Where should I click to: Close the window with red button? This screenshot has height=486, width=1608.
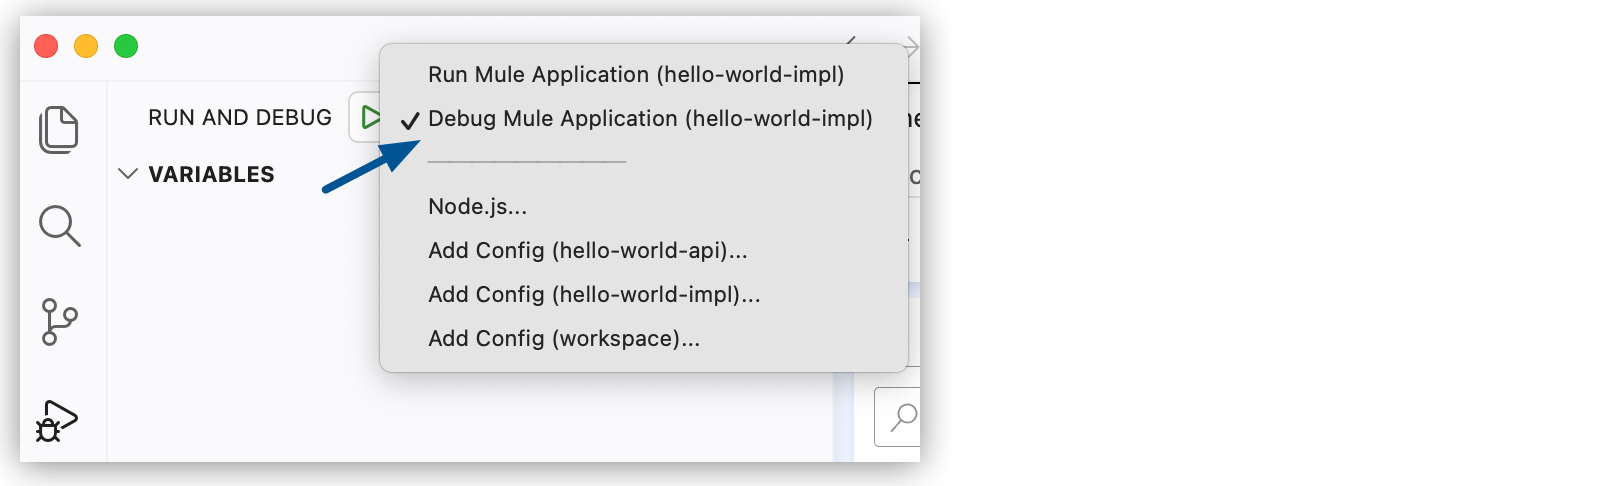pos(46,46)
